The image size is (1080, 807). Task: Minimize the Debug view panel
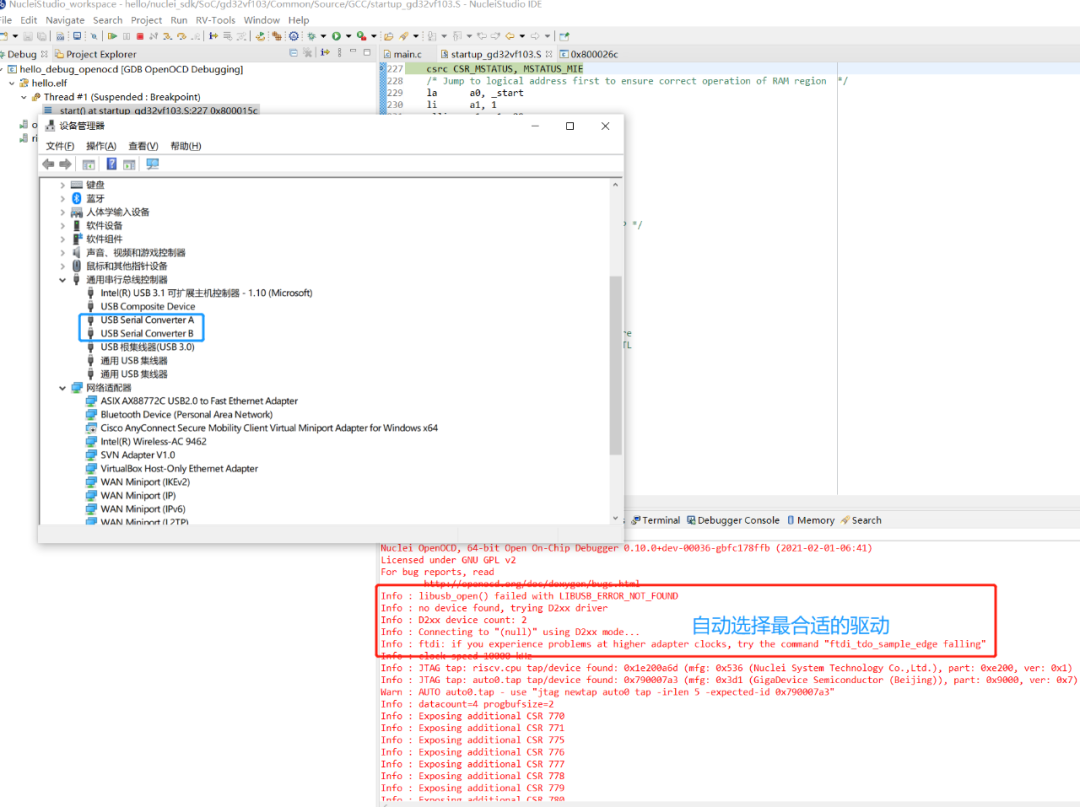pos(353,52)
